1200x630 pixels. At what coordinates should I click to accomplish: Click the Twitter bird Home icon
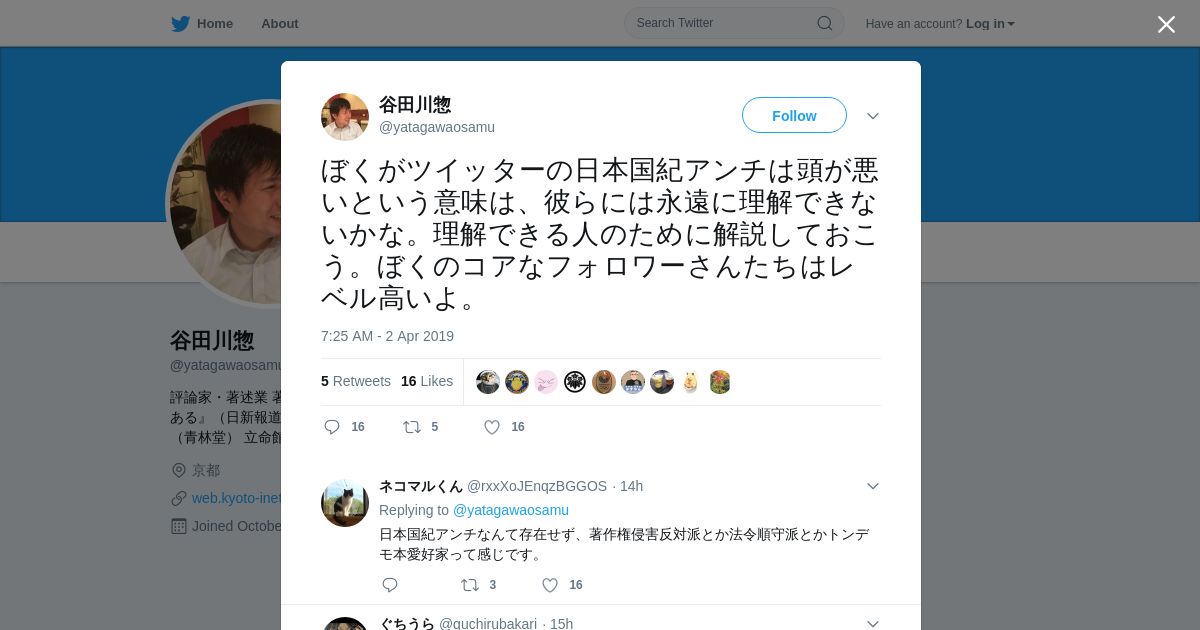(x=180, y=23)
